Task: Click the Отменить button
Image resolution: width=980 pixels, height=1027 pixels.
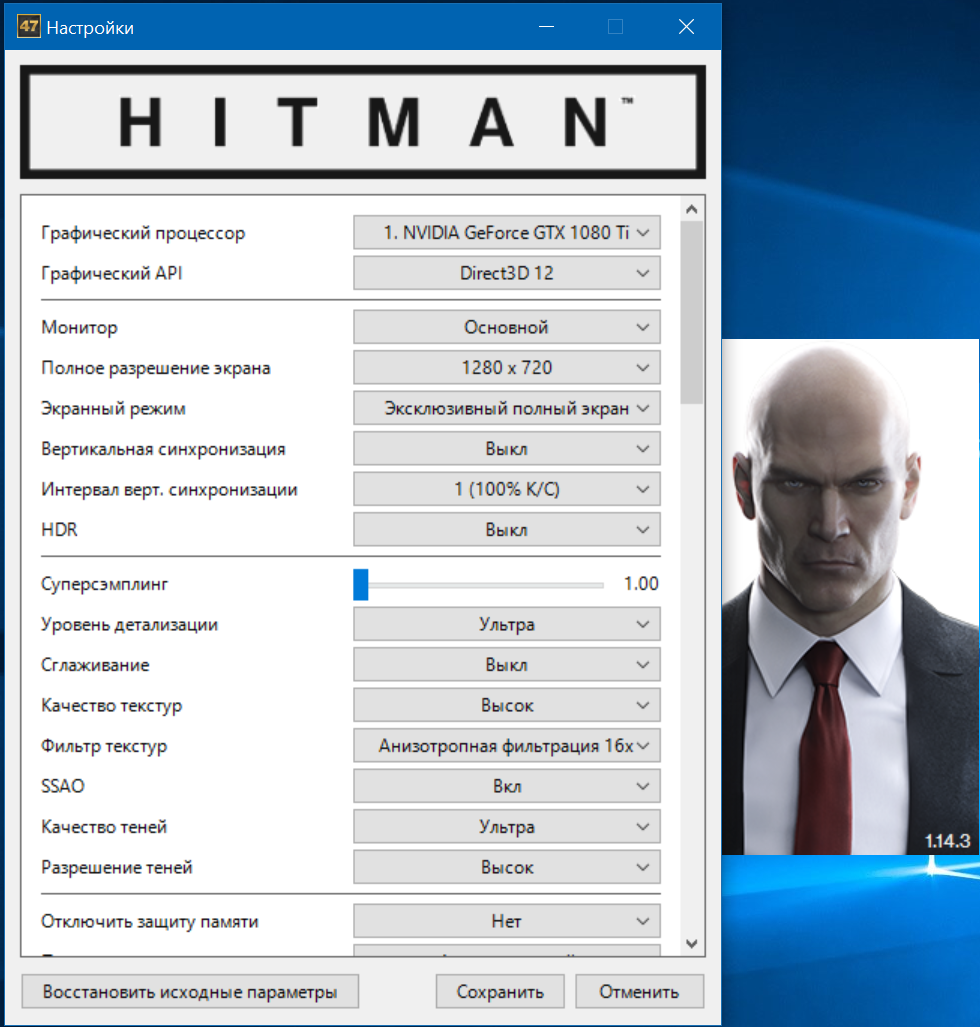Action: (x=639, y=992)
